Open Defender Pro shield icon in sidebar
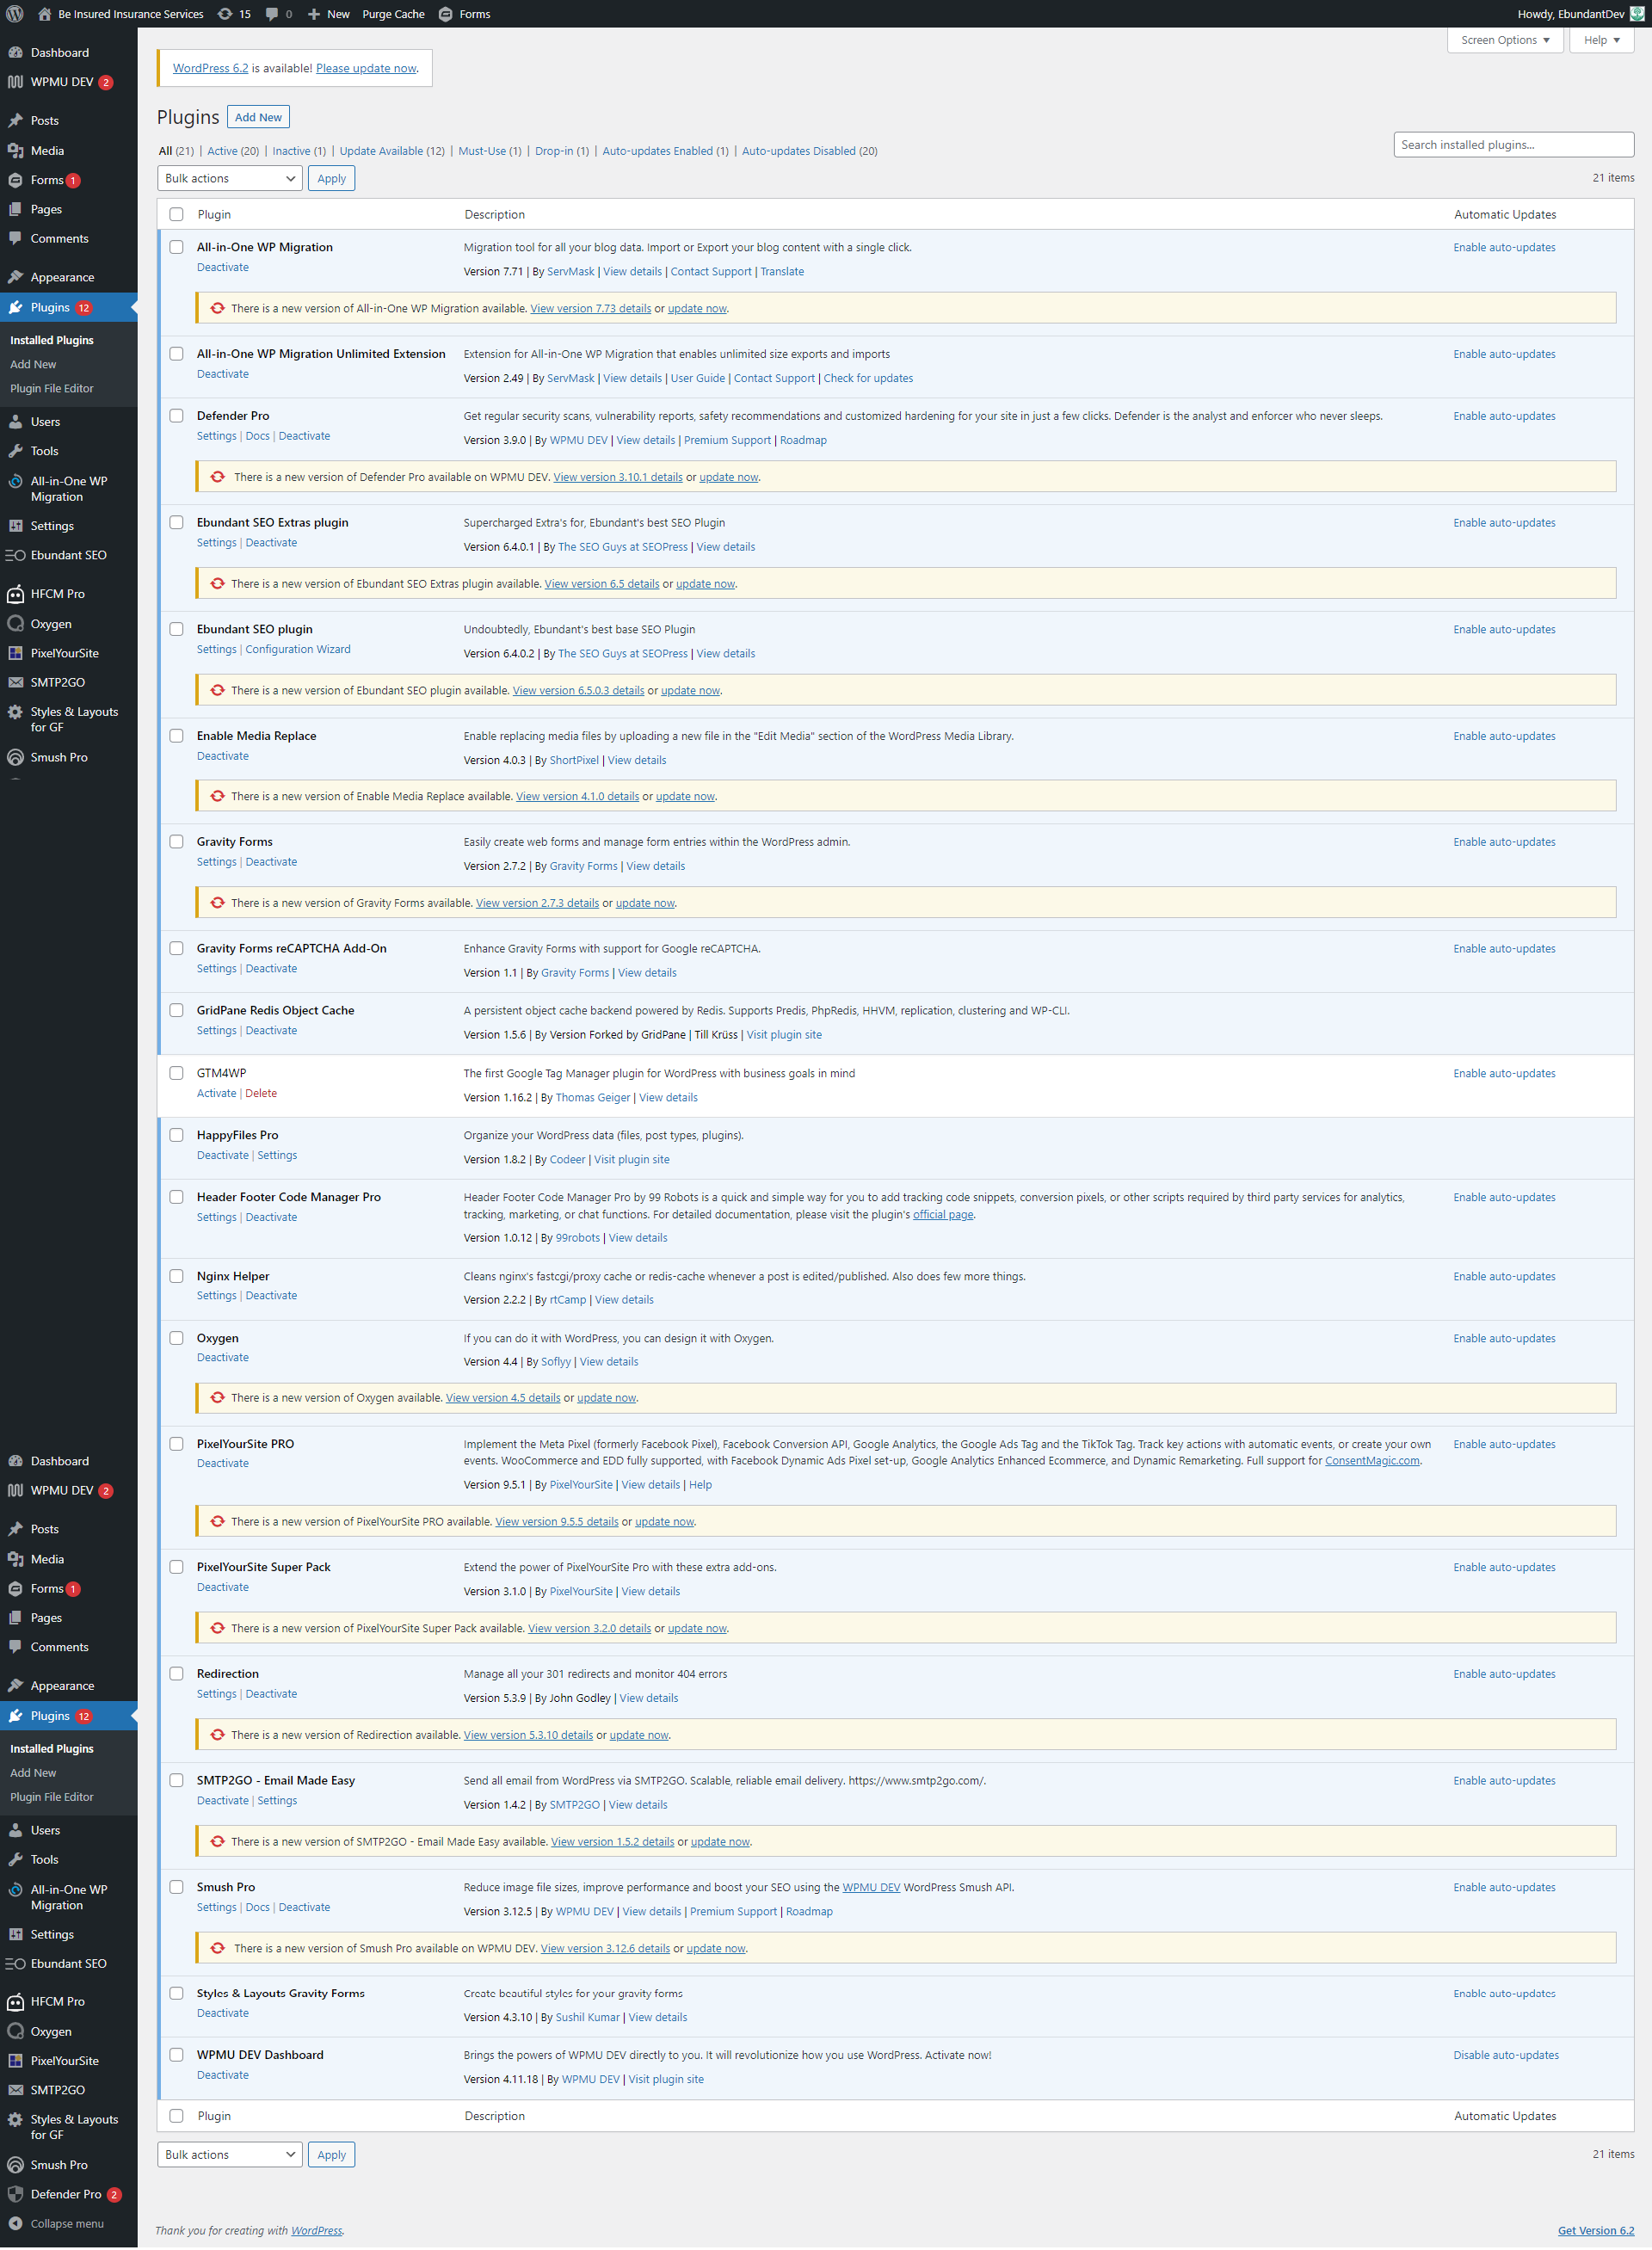Viewport: 1652px width, 2250px height. tap(15, 2194)
